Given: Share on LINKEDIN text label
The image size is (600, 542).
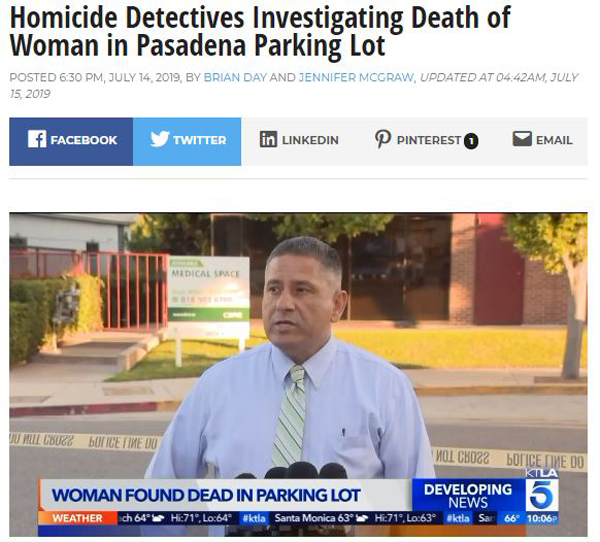Looking at the screenshot, I should click(310, 140).
